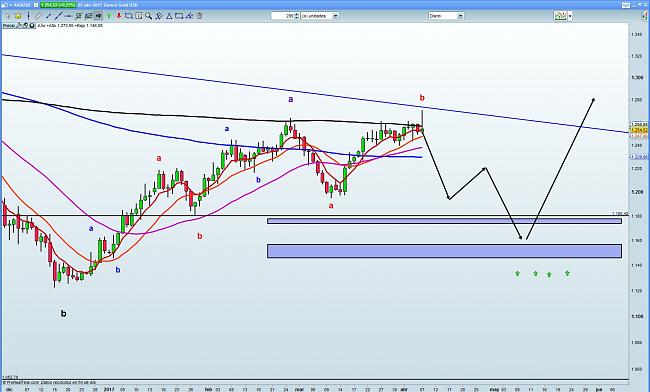
Task: Click the chart style icon
Action: [561, 16]
